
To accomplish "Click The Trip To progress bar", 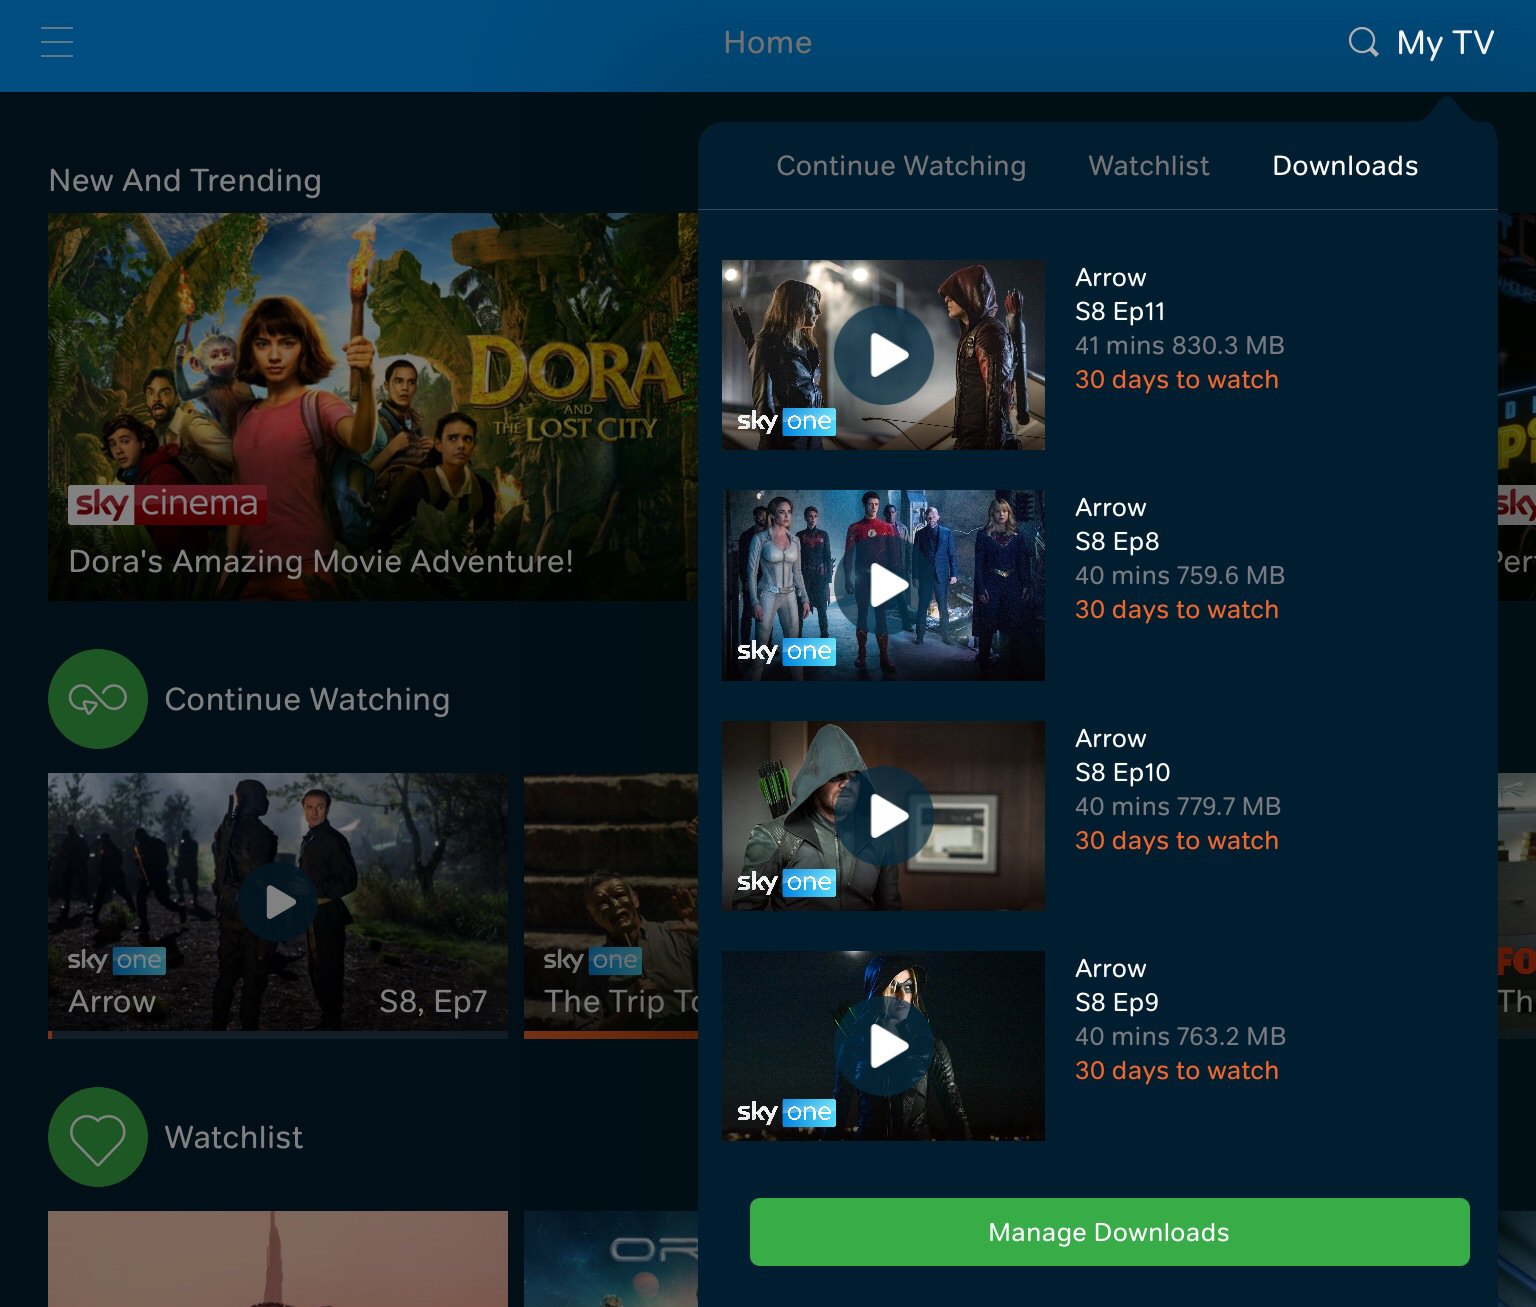I will coord(611,1035).
